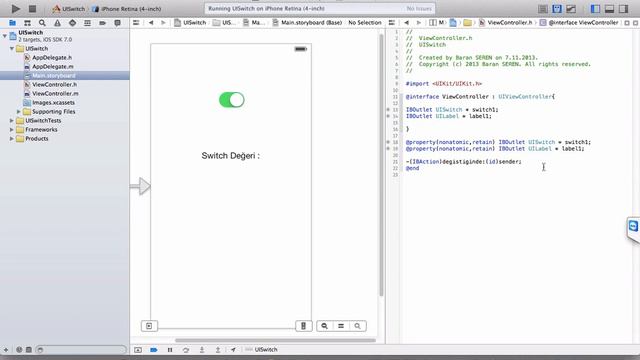Toggle the iPhone form factor height button
Screen dimensions: 640x360
(303, 326)
